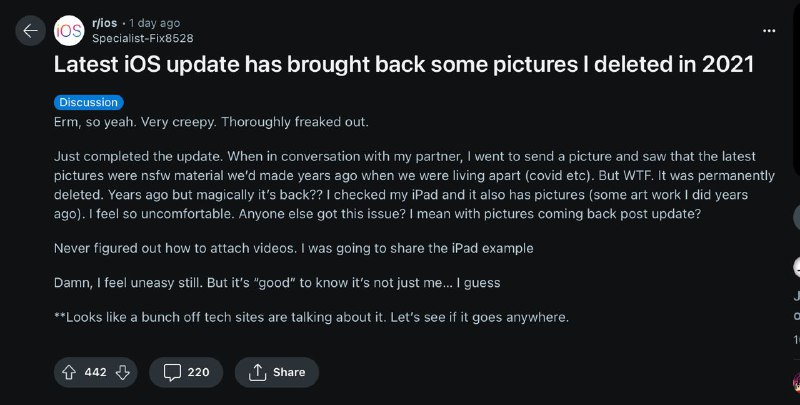Click the speech bubble comment icon
Image resolution: width=800 pixels, height=405 pixels.
[x=172, y=372]
